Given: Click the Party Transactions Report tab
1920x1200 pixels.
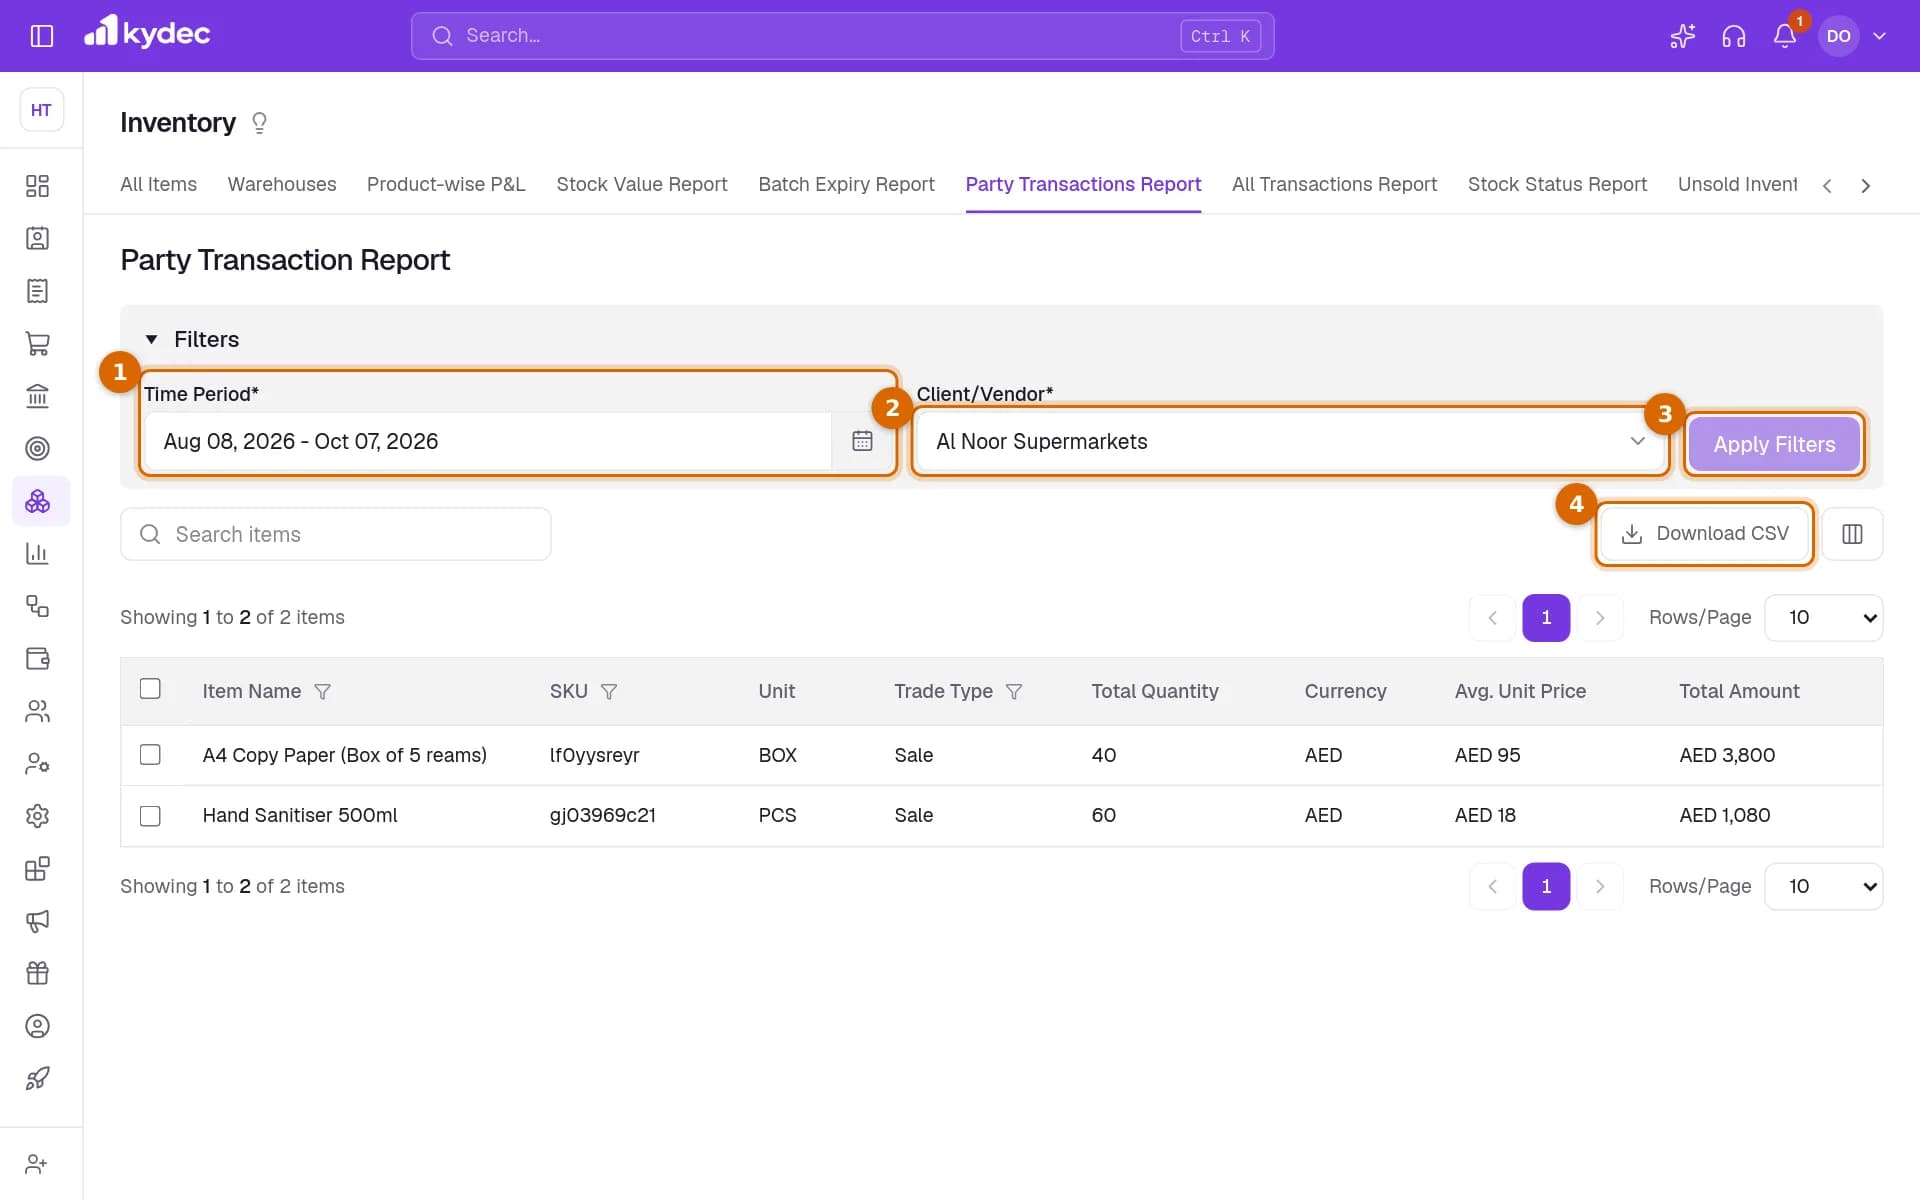Looking at the screenshot, I should click(1083, 185).
